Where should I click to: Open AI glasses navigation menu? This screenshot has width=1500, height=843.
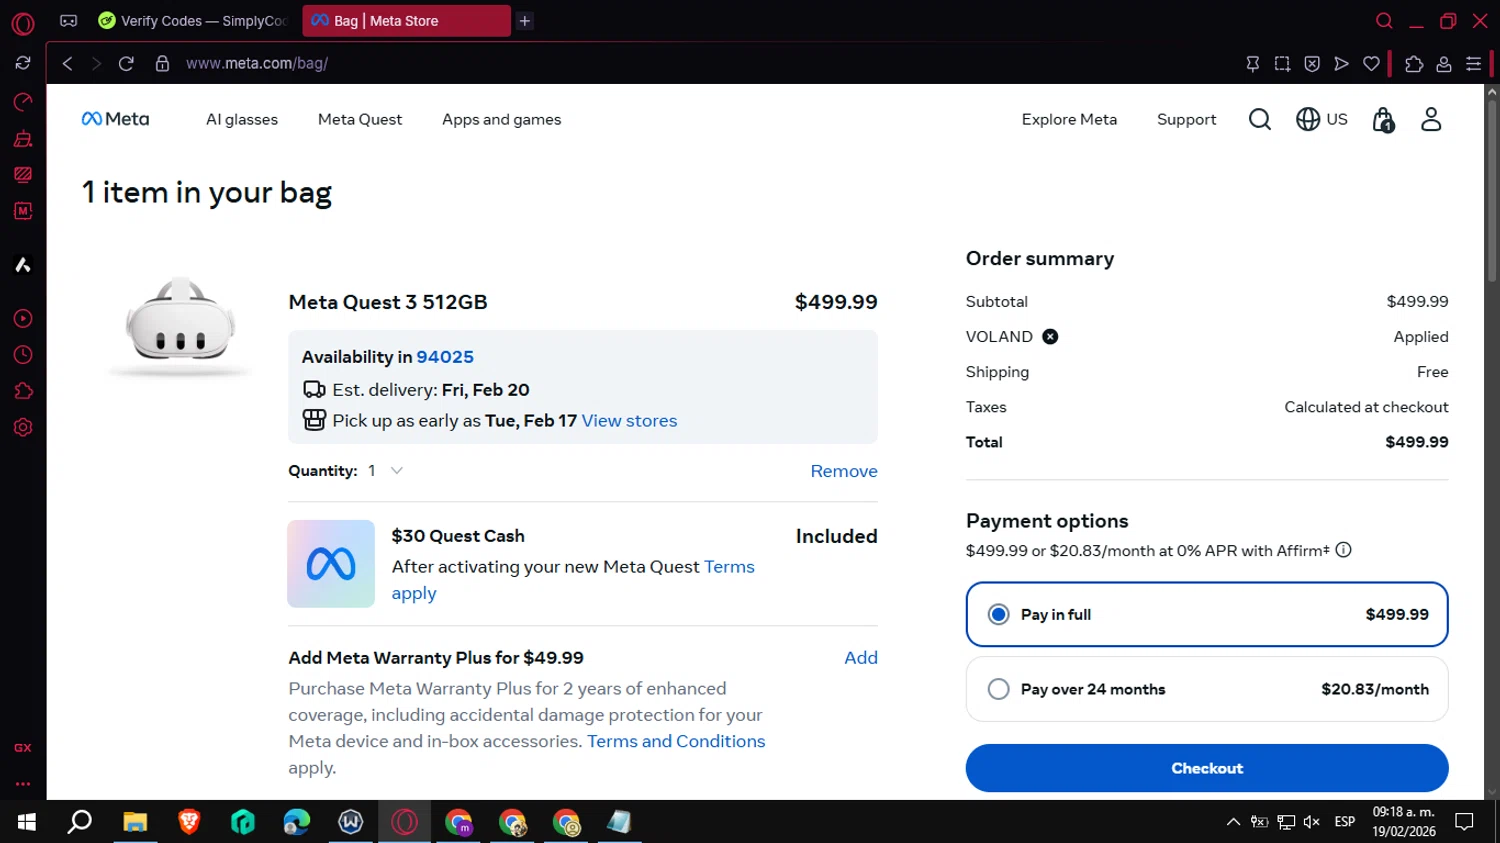242,119
